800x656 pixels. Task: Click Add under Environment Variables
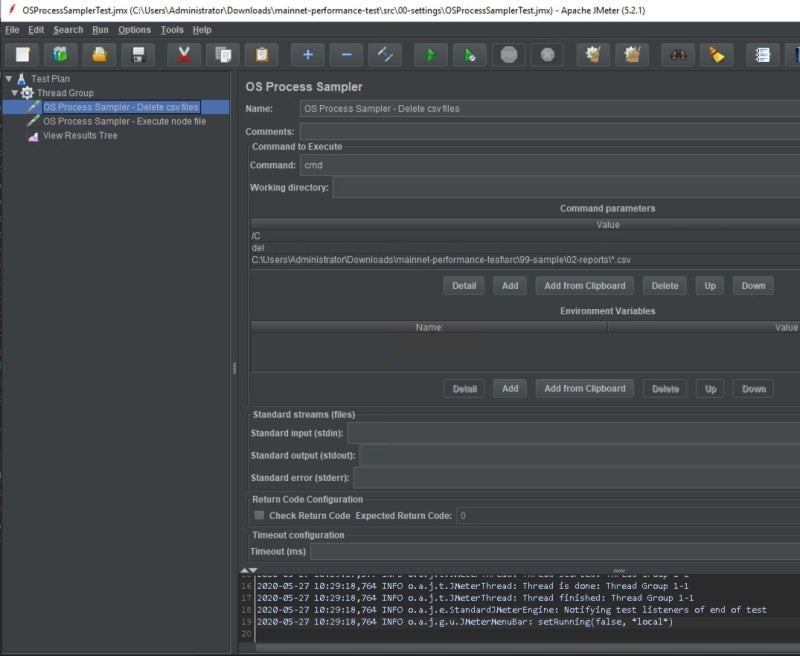510,389
